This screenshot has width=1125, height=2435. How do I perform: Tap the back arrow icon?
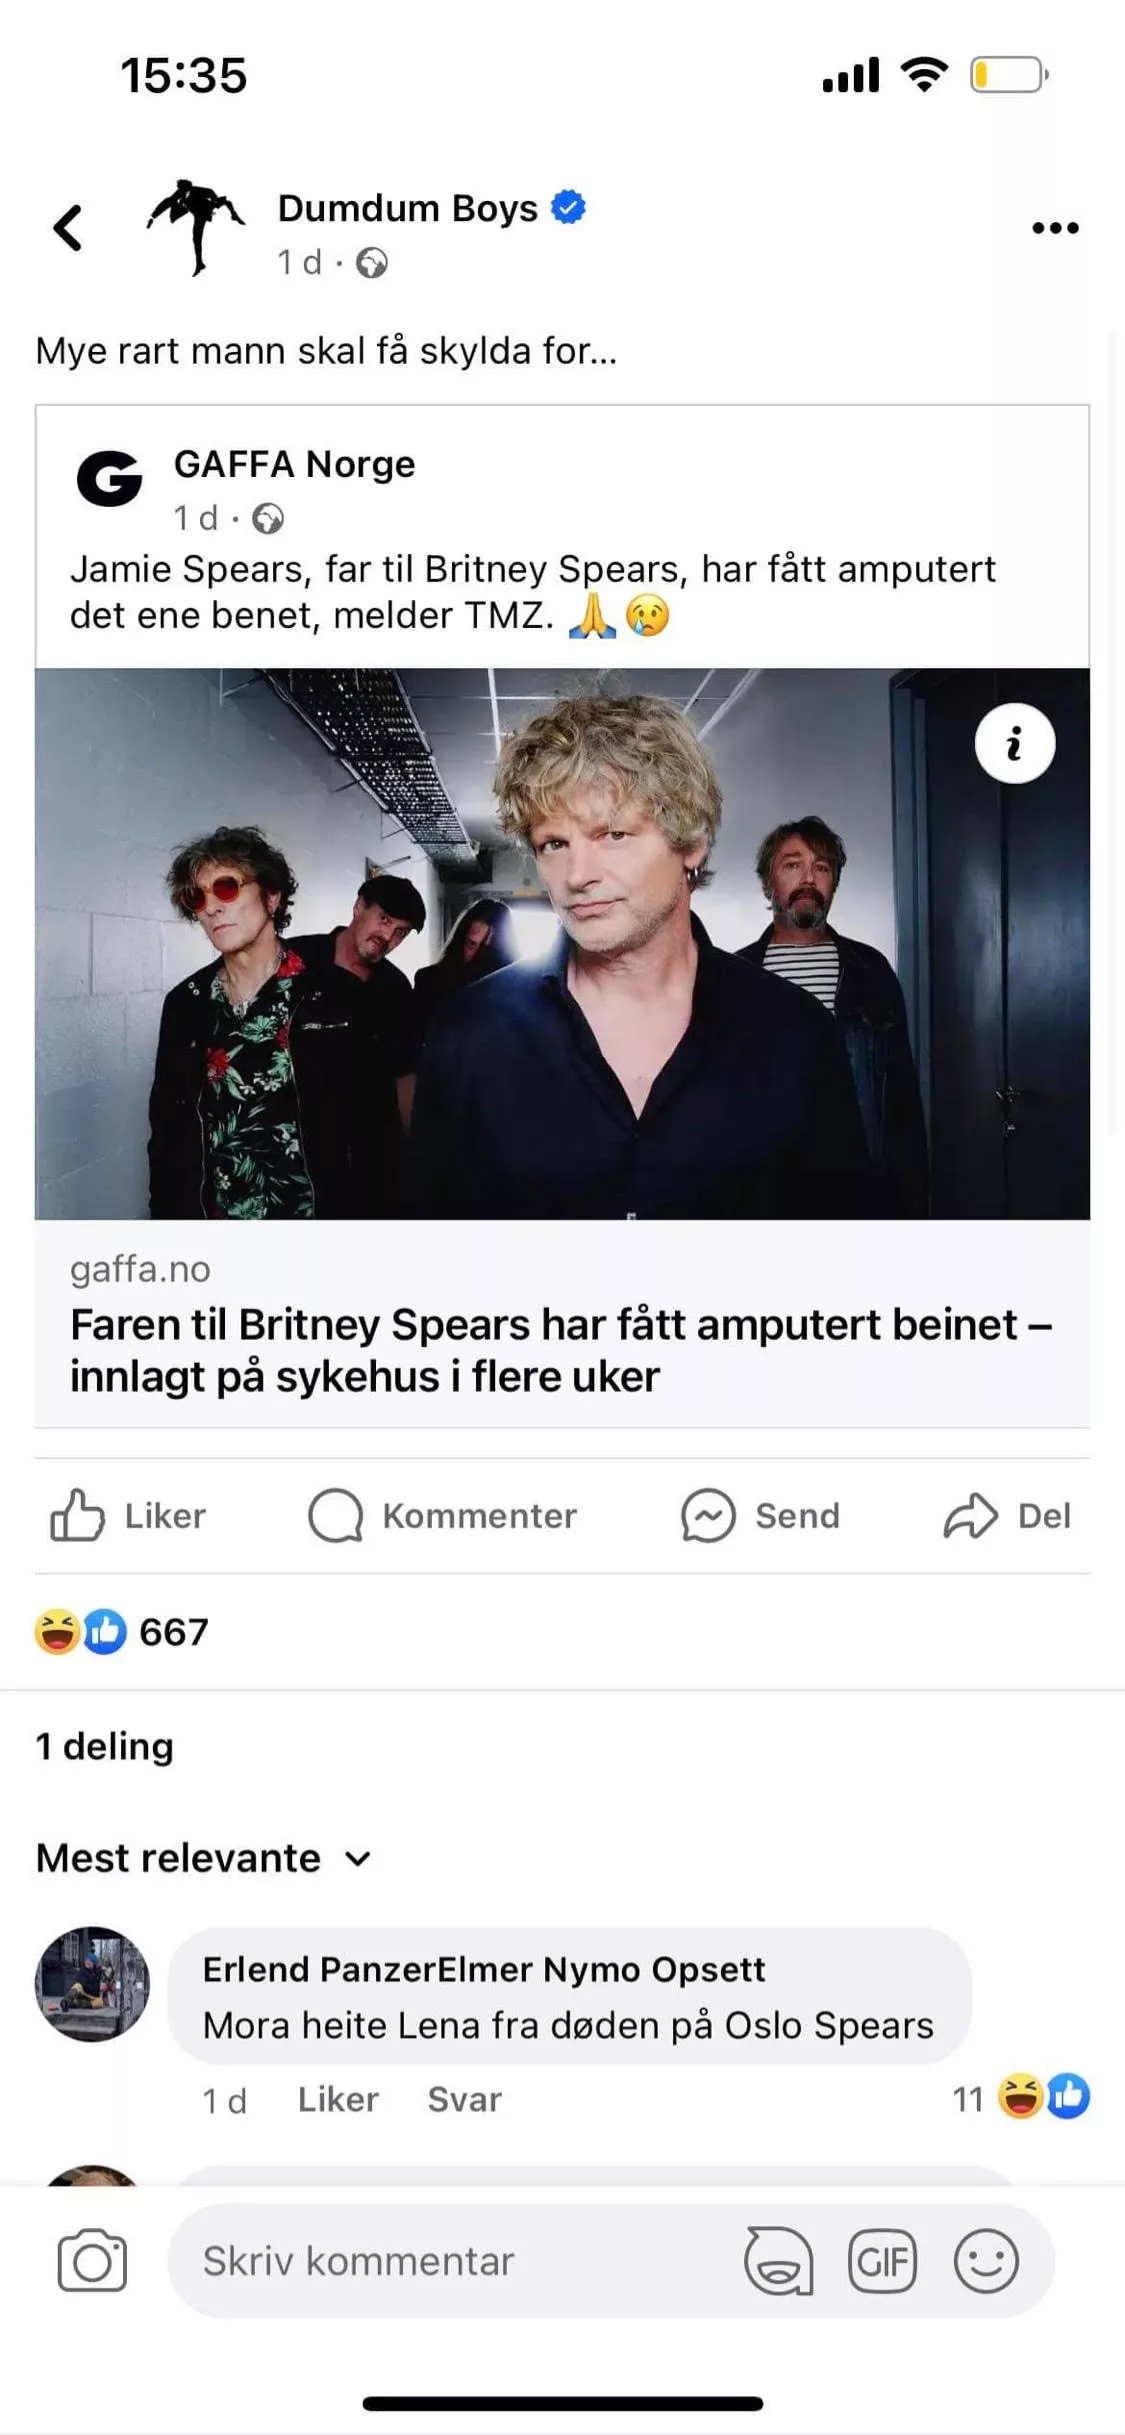67,227
